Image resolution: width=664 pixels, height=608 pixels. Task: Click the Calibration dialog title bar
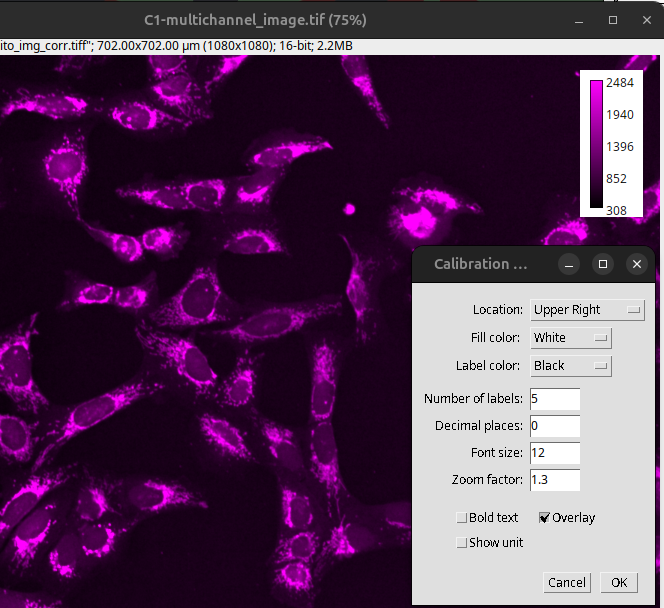pyautogui.click(x=480, y=264)
